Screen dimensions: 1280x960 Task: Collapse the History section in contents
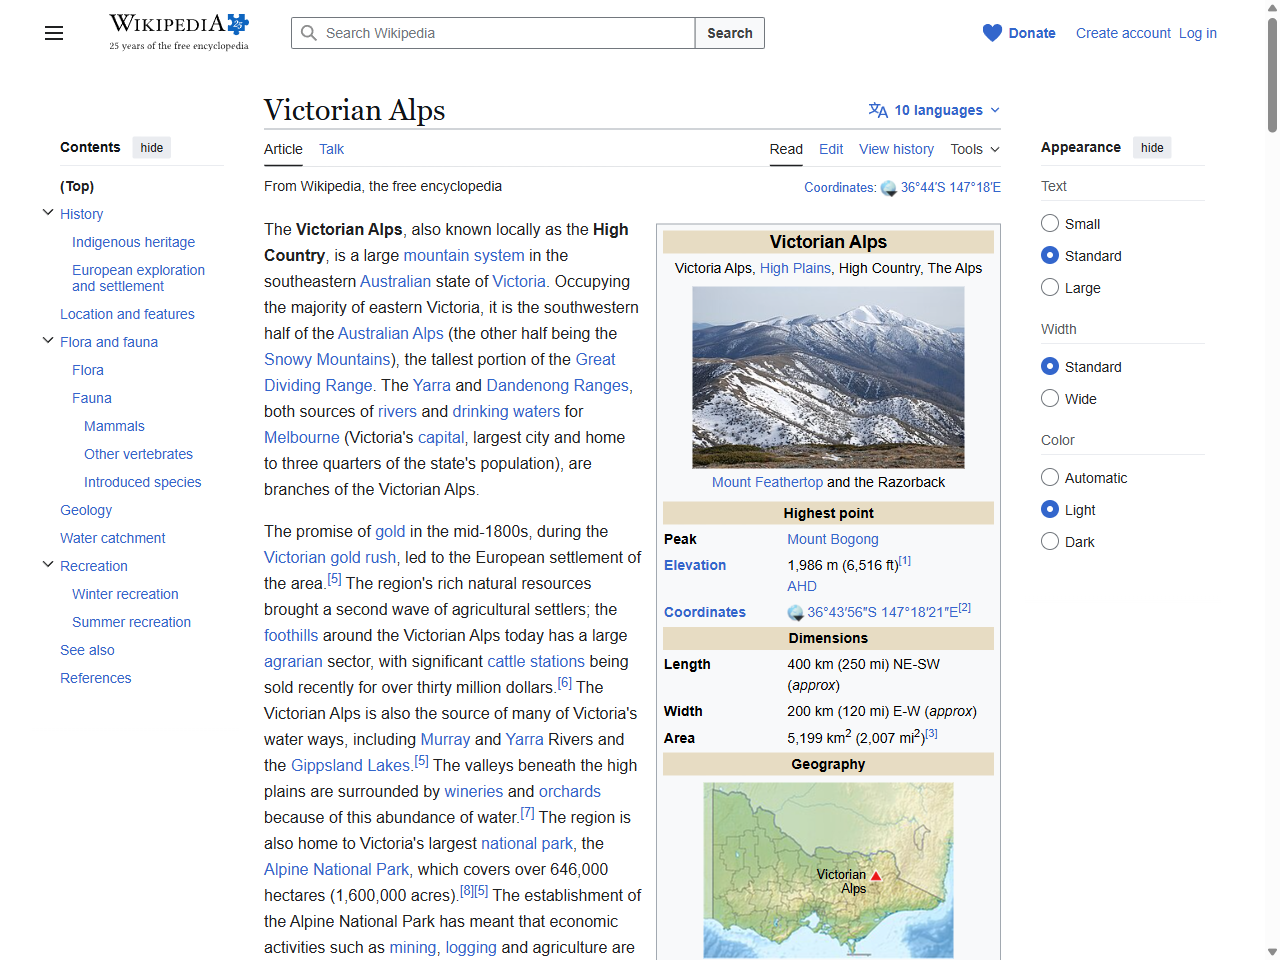tap(48, 213)
